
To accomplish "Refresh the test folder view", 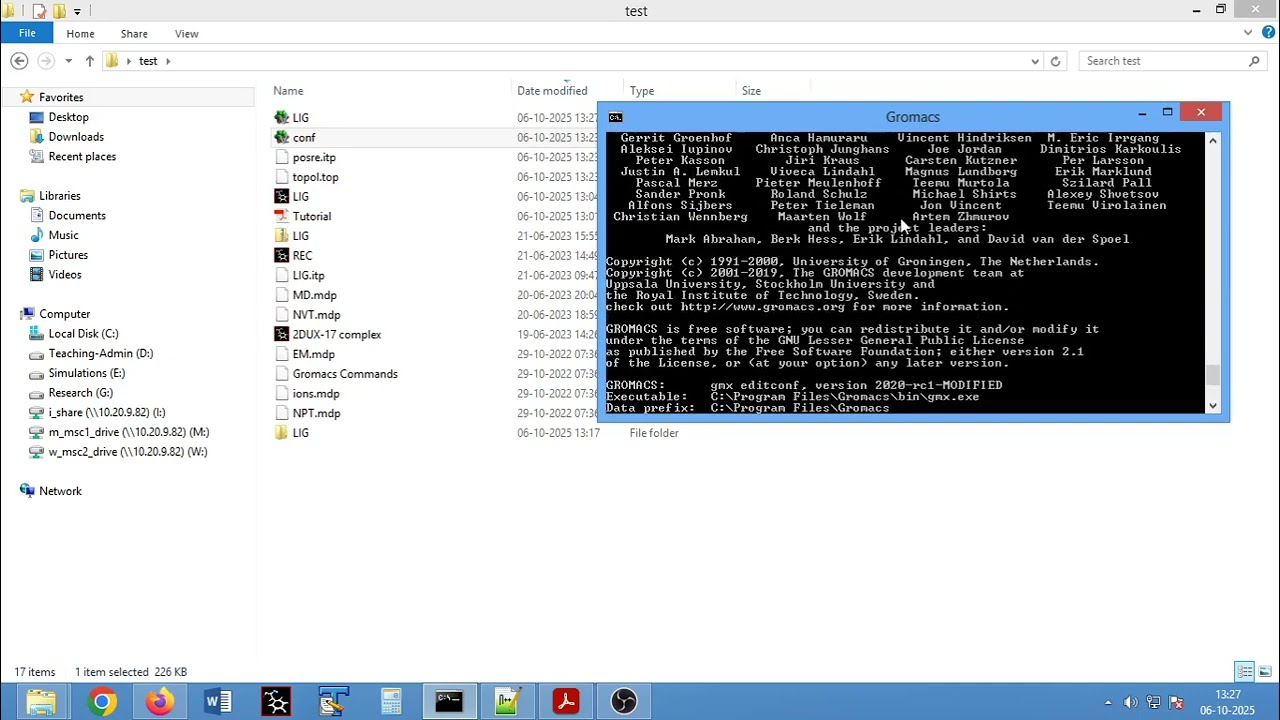I will 1055,61.
